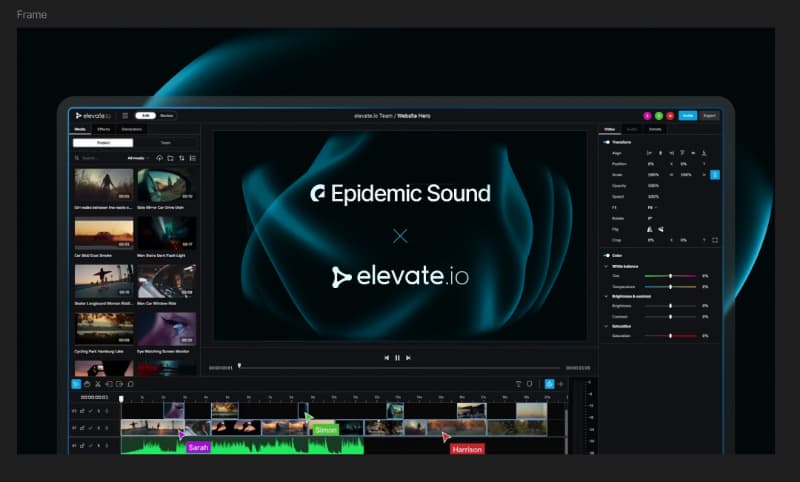The height and width of the screenshot is (482, 800).
Task: Open the Video properties tab
Action: [610, 130]
